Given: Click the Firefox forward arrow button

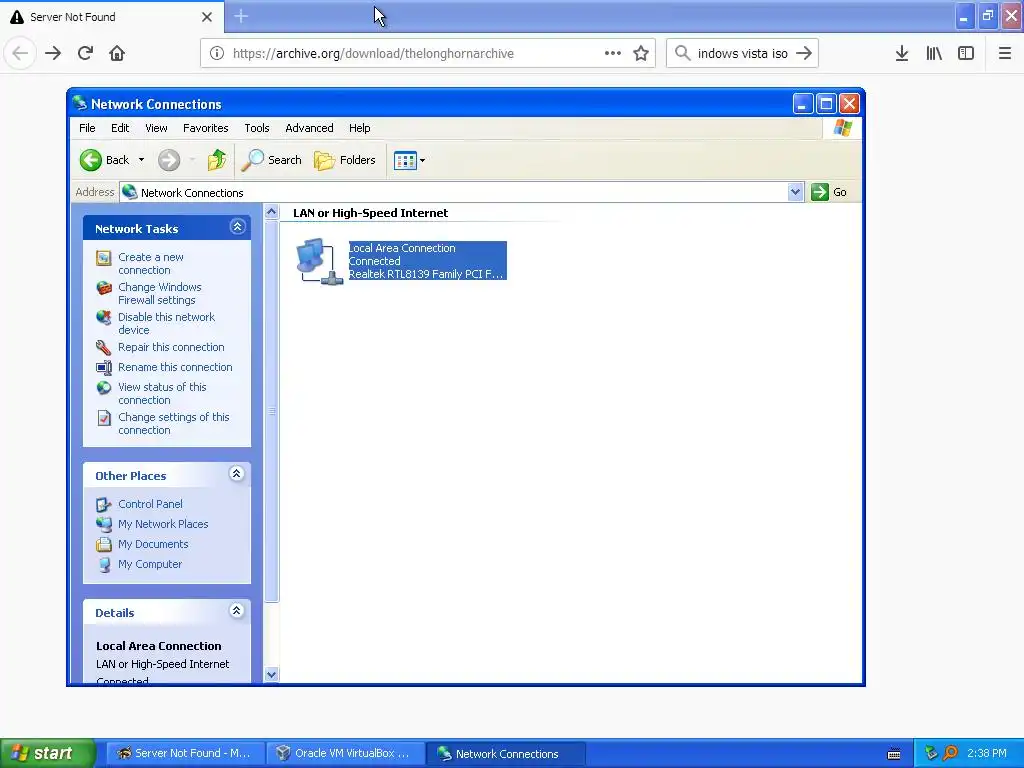Looking at the screenshot, I should point(53,53).
